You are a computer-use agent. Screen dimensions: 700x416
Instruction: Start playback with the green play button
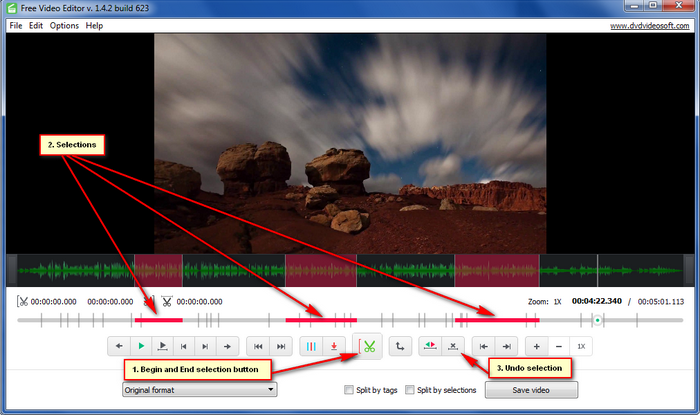[141, 346]
